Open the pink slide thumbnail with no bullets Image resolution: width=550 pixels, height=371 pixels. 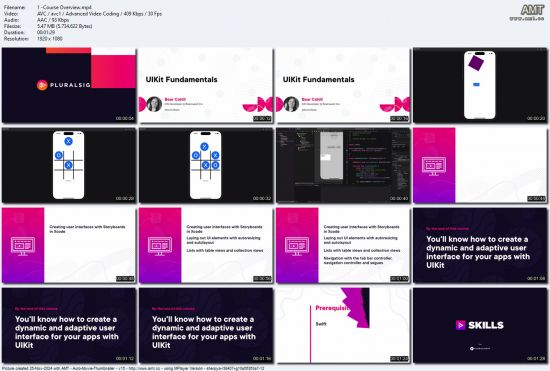(480, 165)
